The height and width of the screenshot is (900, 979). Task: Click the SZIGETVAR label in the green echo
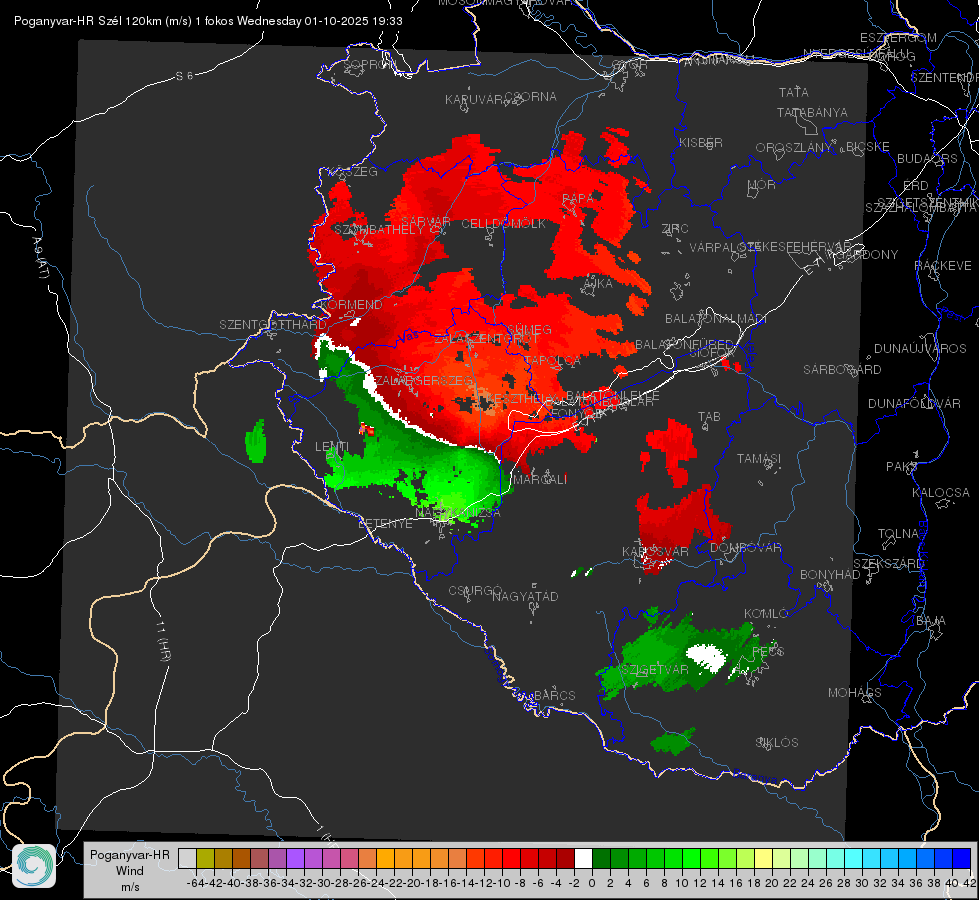tap(654, 670)
